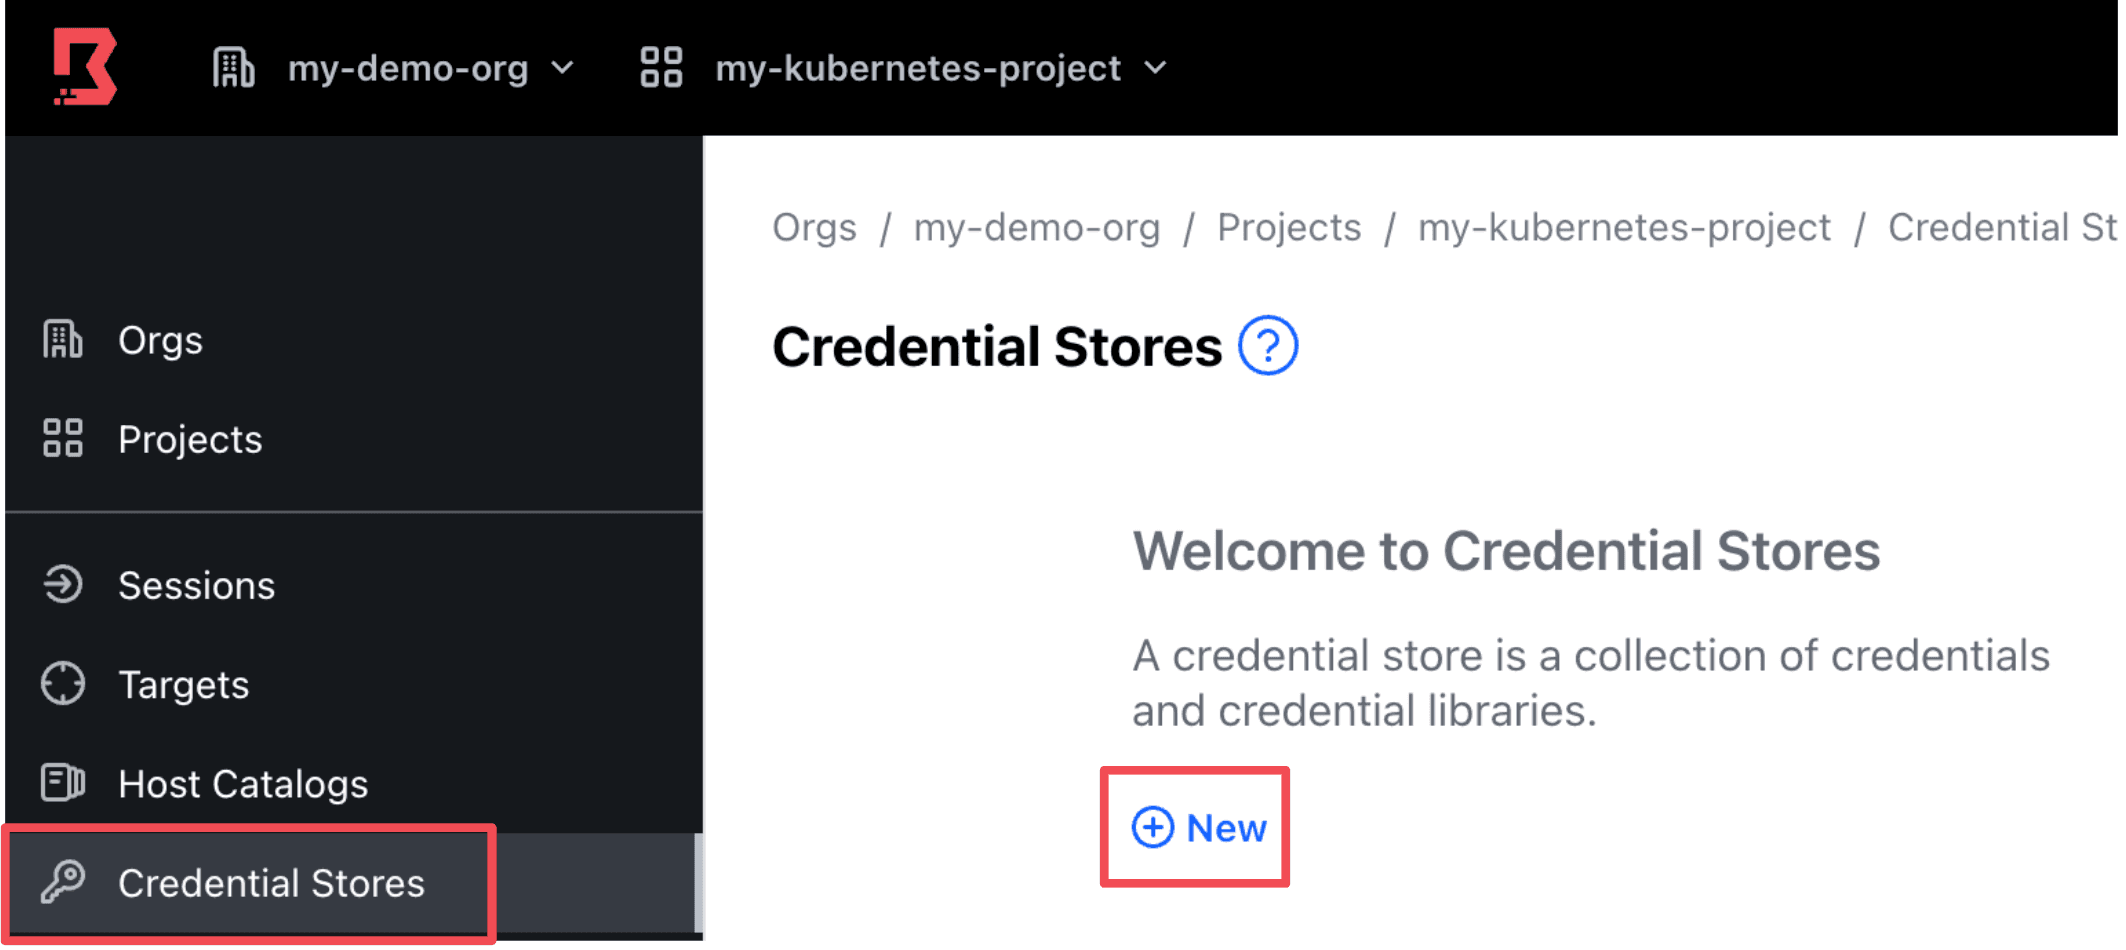Open Credential Stores help question icon
This screenshot has width=2126, height=950.
coord(1267,346)
